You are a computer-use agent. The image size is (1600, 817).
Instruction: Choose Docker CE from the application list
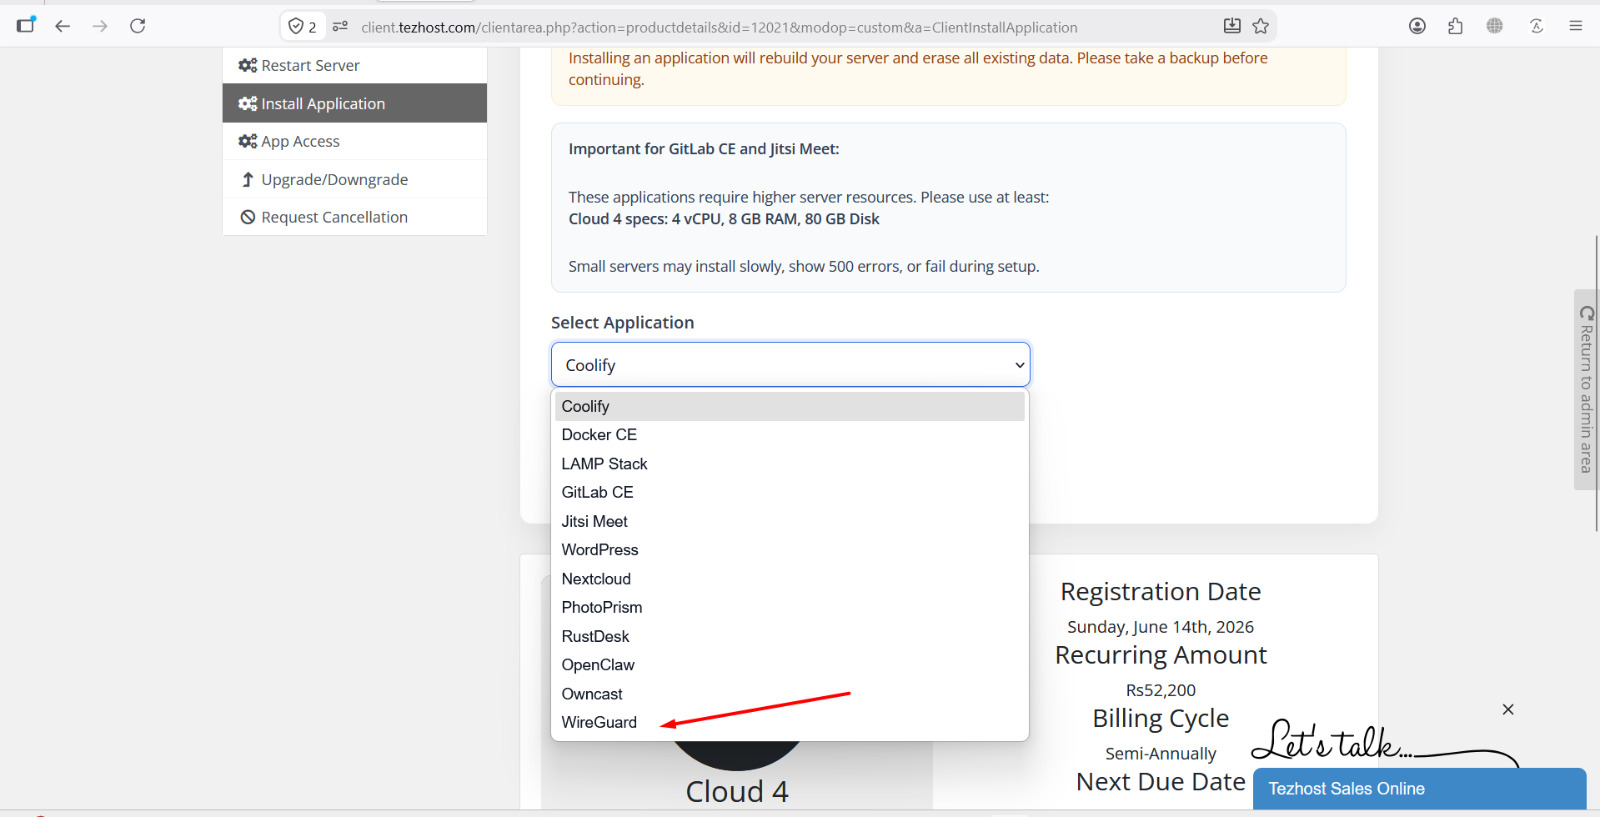(790, 435)
